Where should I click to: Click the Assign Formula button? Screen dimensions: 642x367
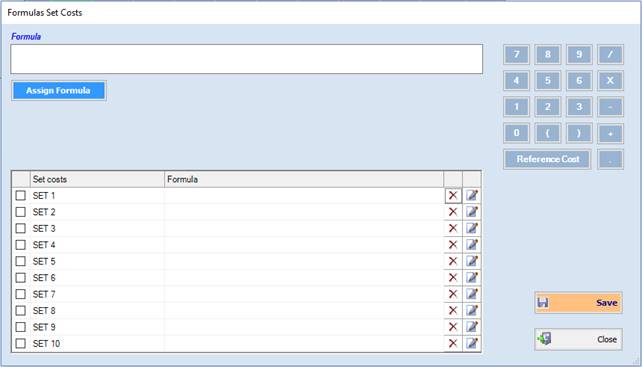pyautogui.click(x=59, y=91)
